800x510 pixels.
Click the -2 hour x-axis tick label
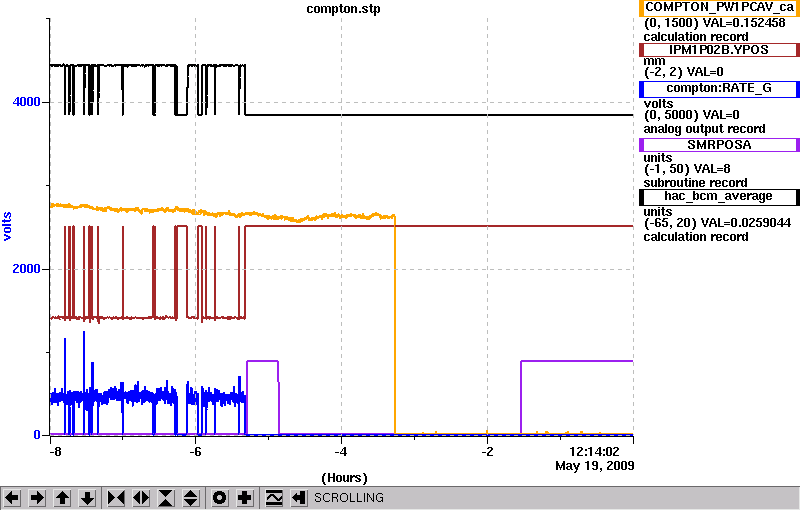pos(487,452)
